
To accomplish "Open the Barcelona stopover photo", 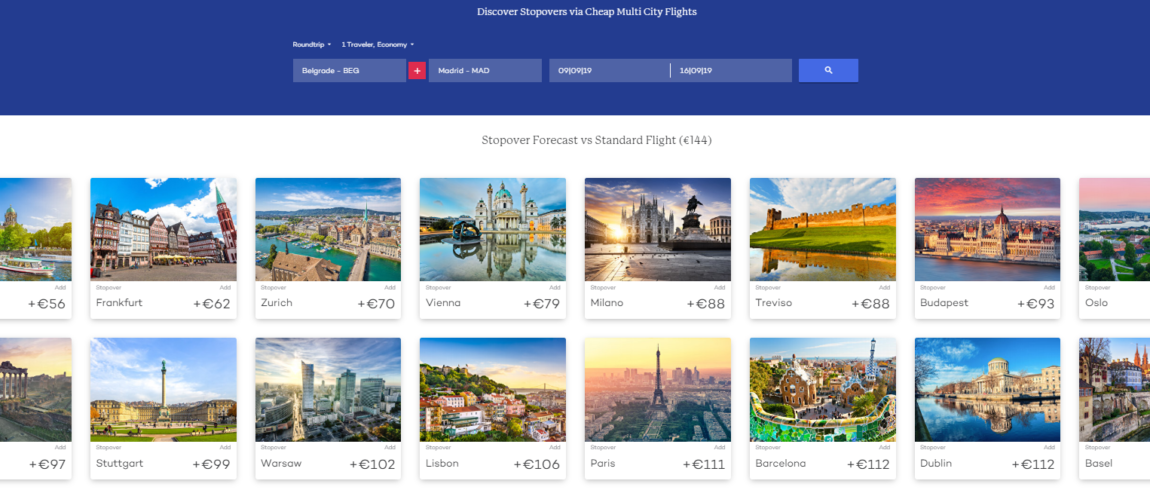I will pyautogui.click(x=823, y=390).
